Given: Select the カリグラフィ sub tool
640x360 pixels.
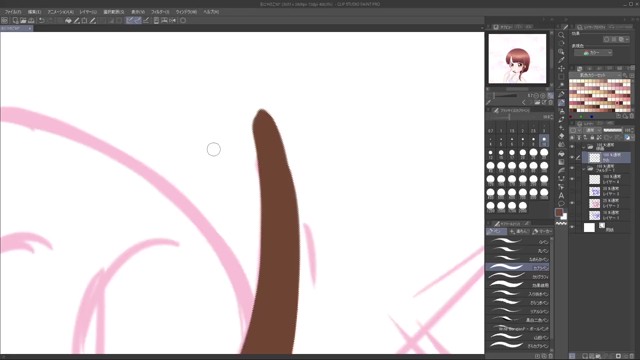Looking at the screenshot, I should (518, 277).
